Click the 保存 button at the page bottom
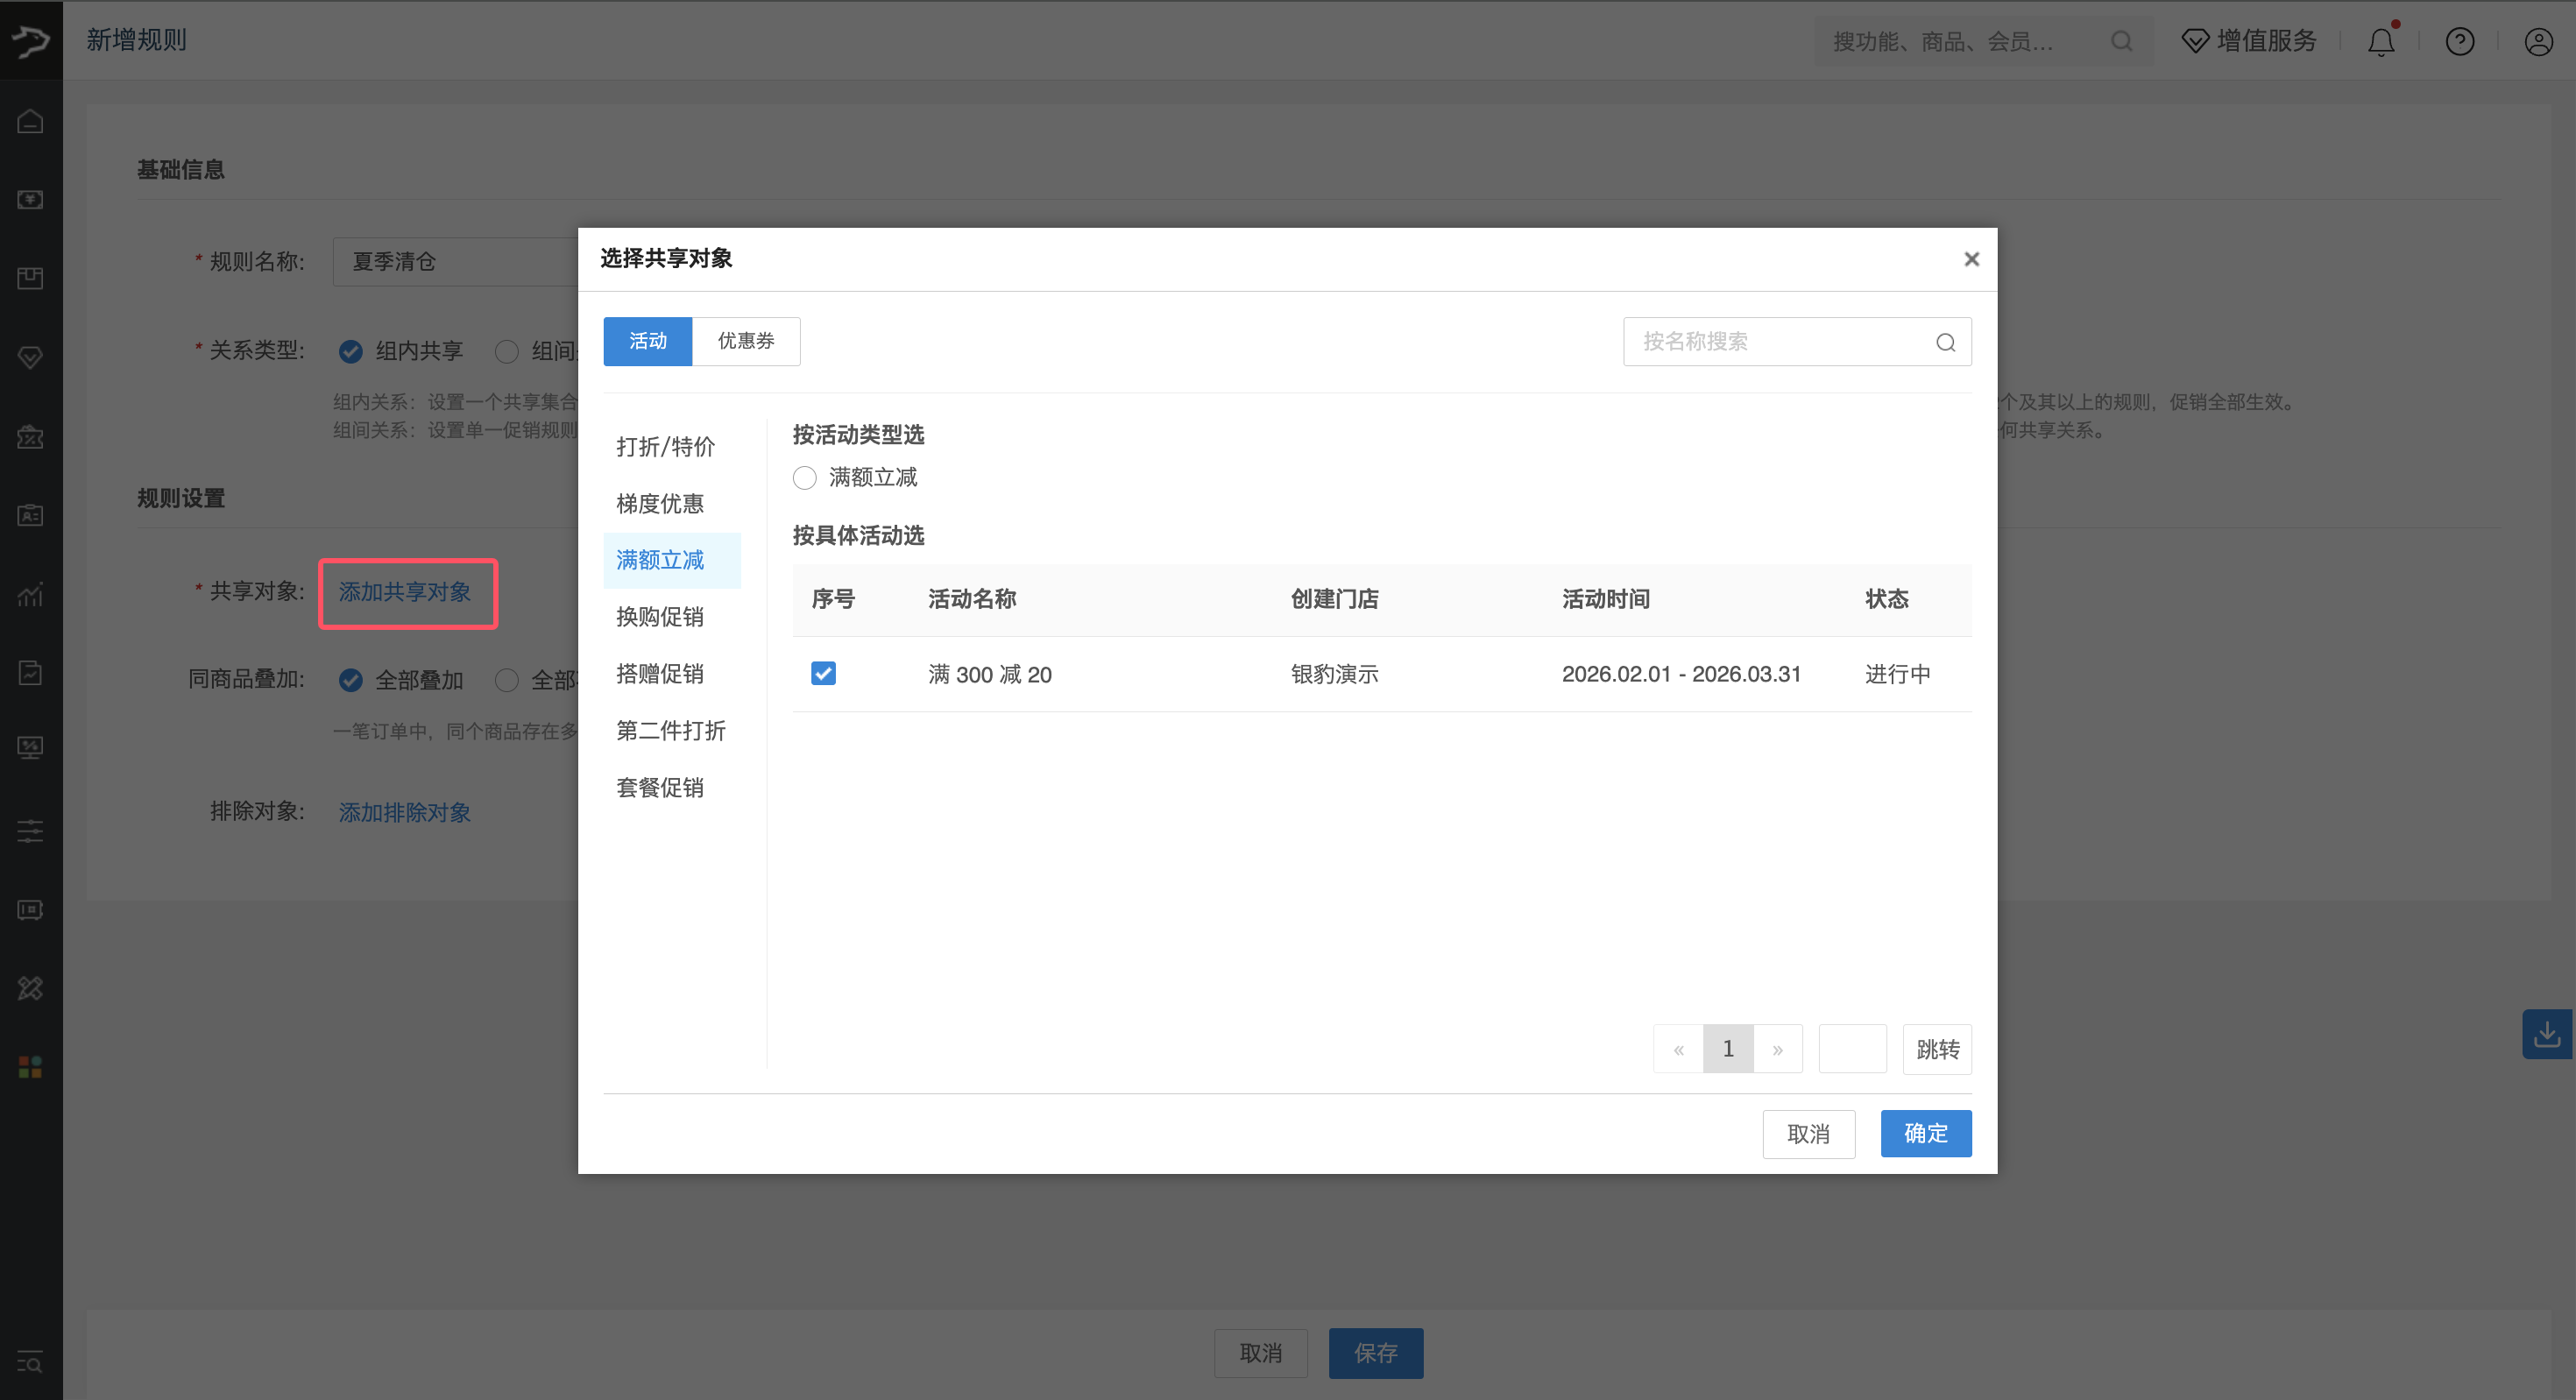 [x=1375, y=1353]
